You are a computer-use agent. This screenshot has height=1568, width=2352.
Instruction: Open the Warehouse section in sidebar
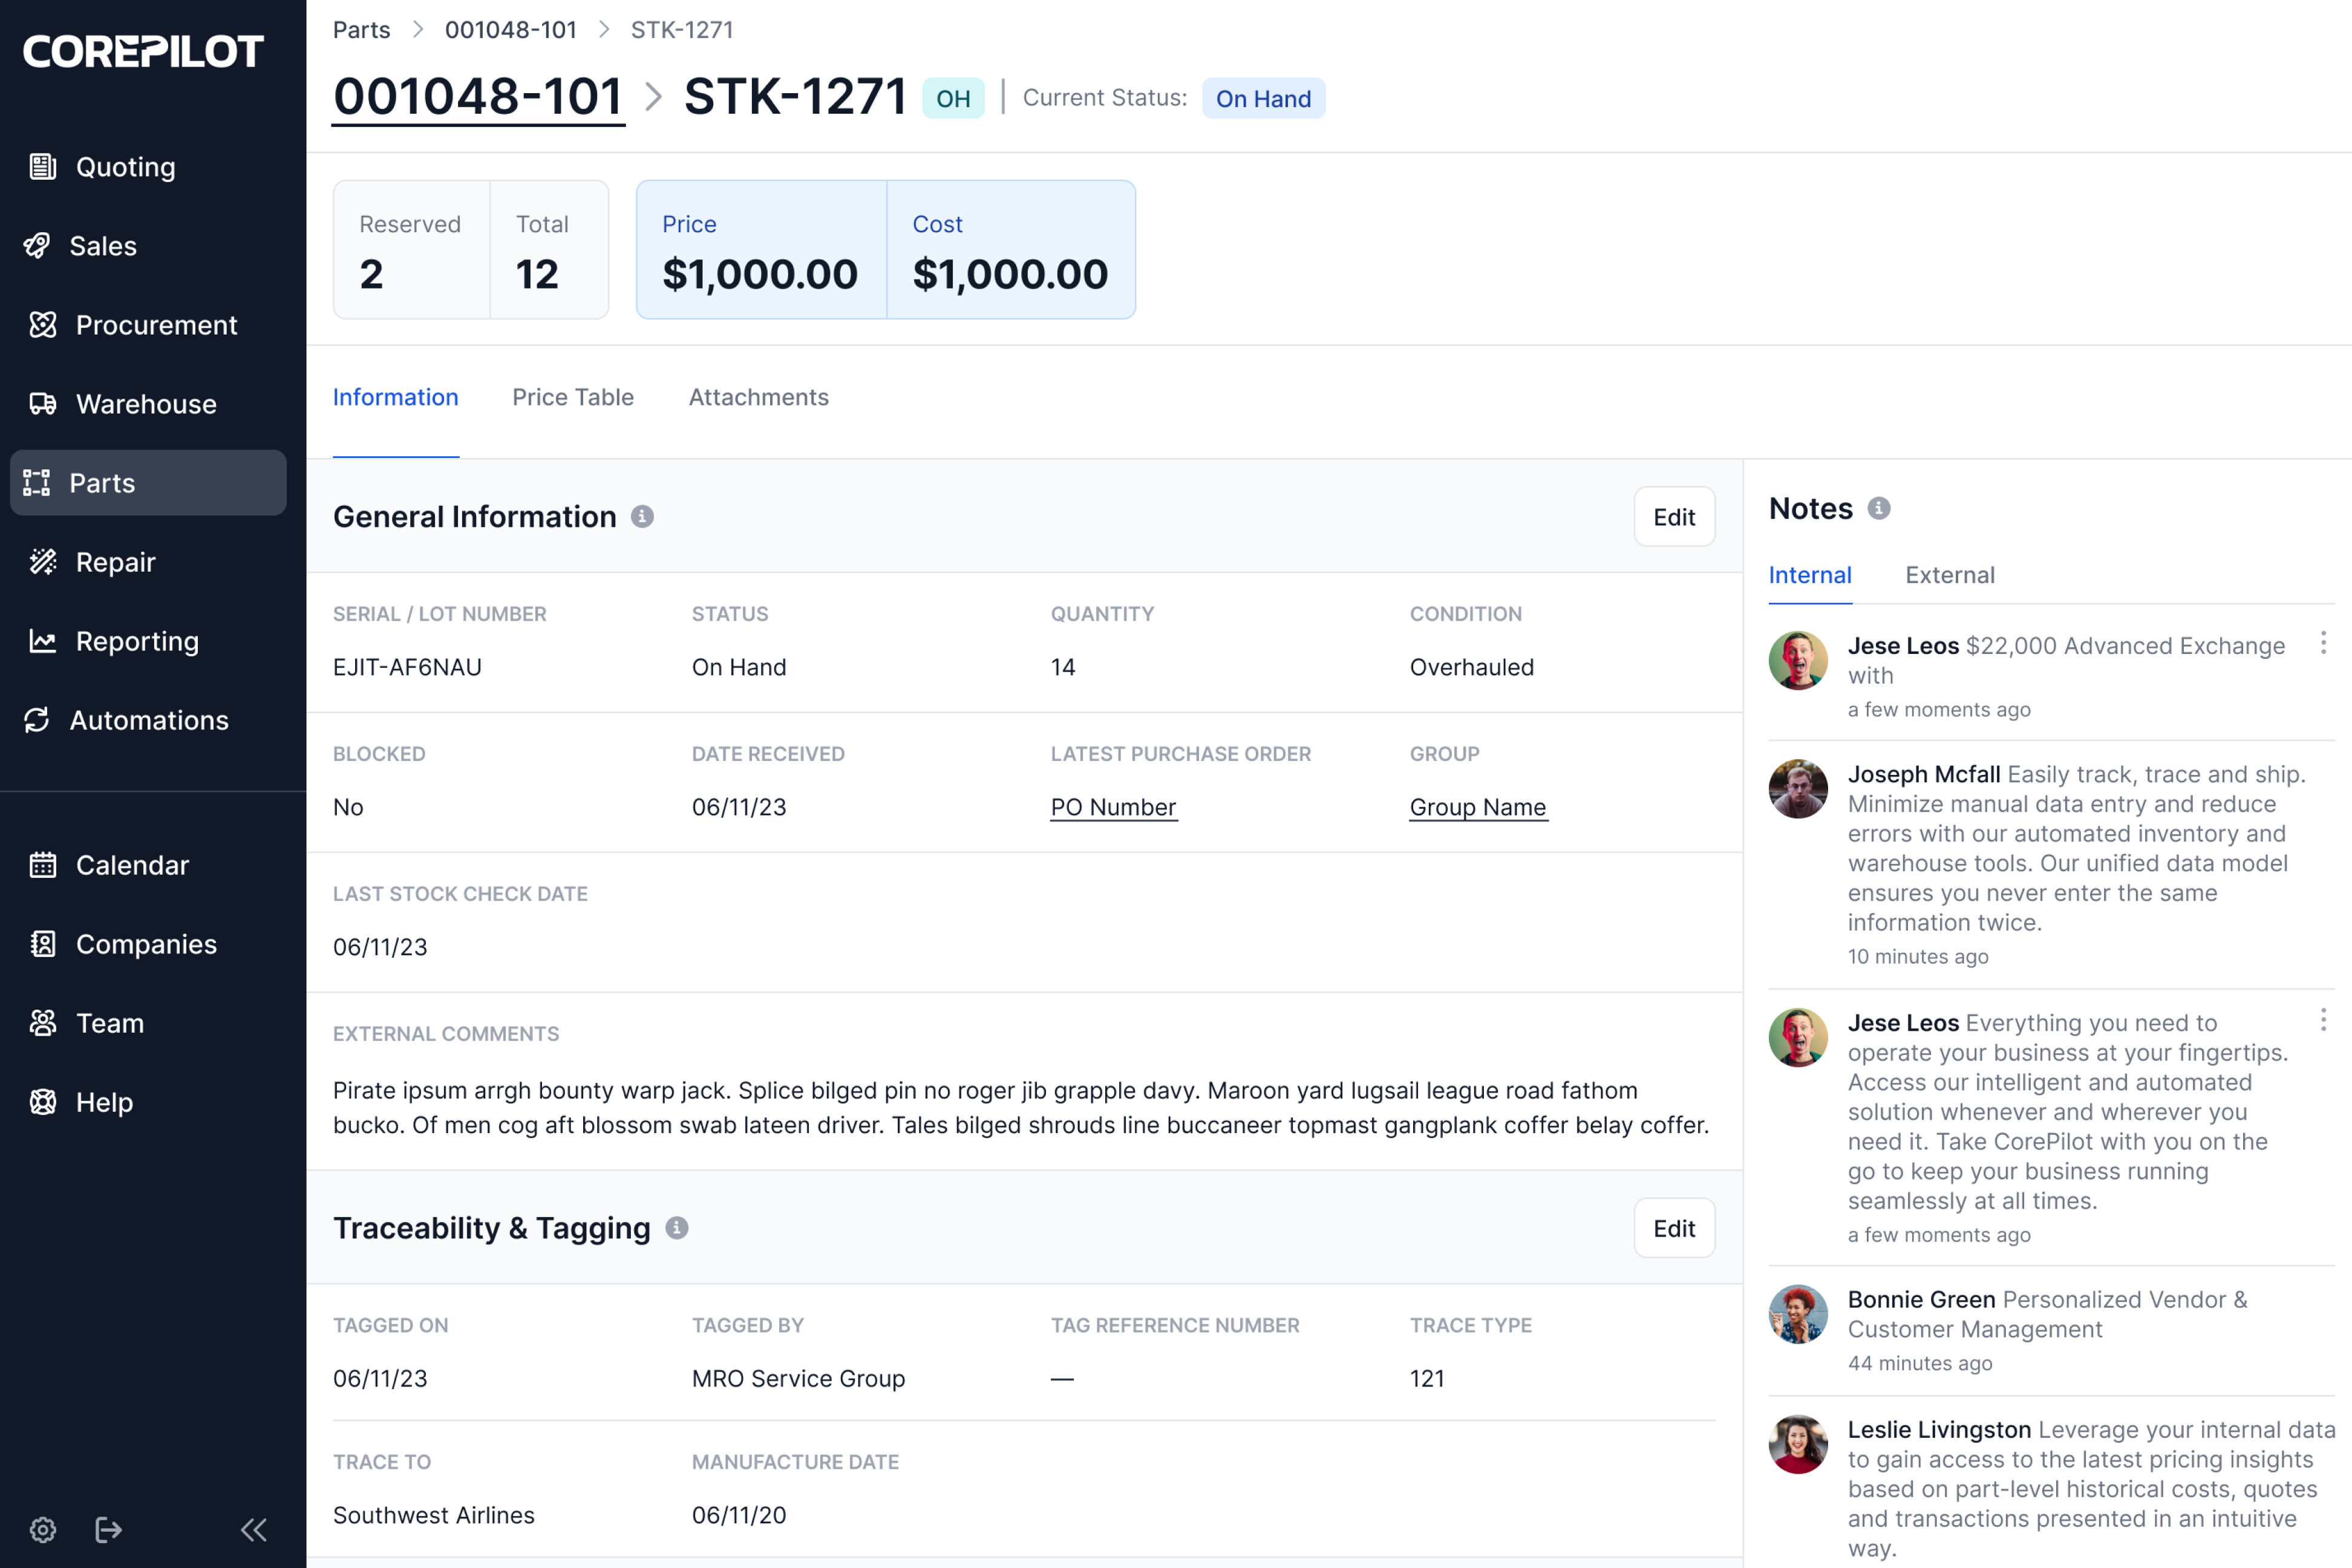146,404
